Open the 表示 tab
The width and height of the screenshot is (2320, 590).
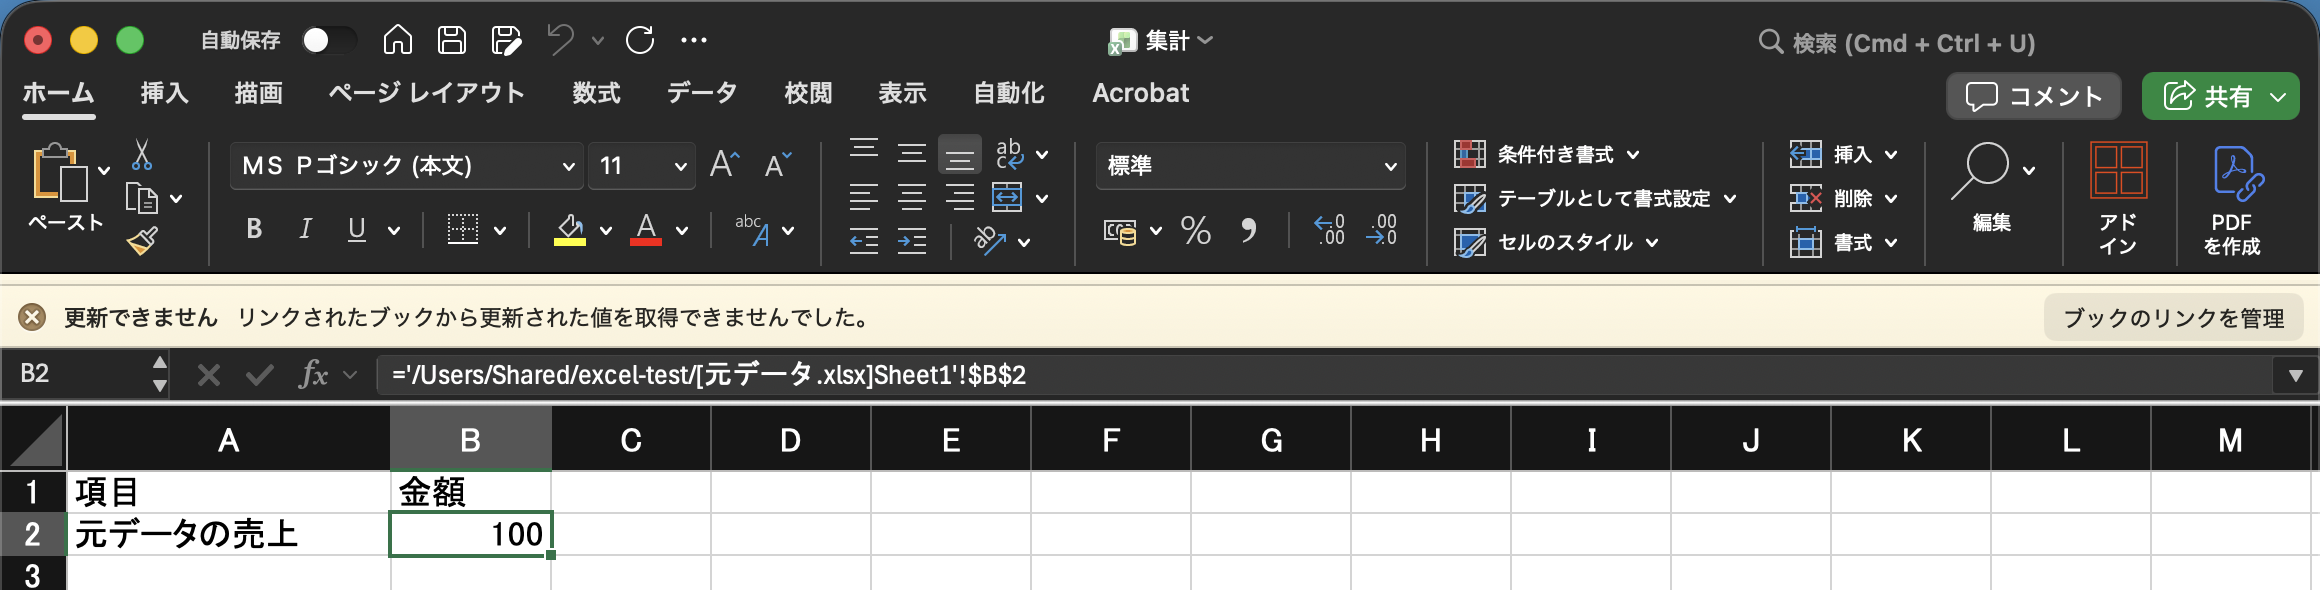(x=902, y=93)
